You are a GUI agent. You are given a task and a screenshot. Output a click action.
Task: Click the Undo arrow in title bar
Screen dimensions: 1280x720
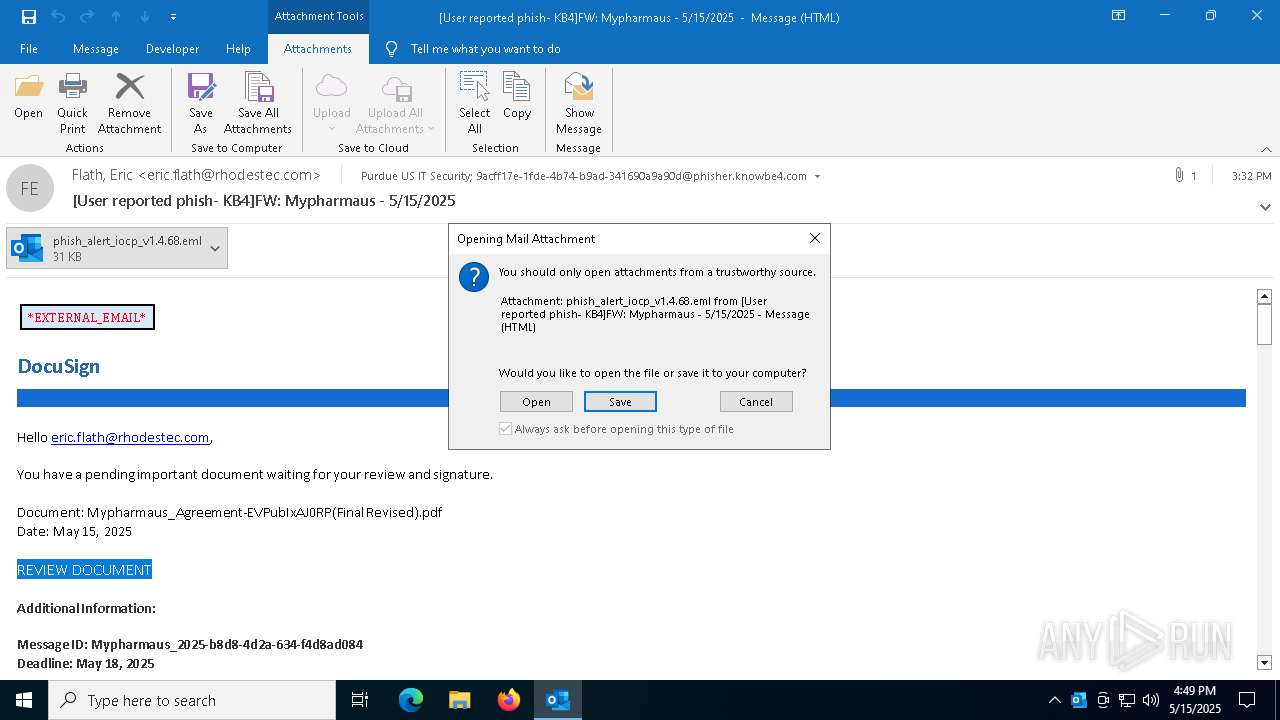(58, 17)
